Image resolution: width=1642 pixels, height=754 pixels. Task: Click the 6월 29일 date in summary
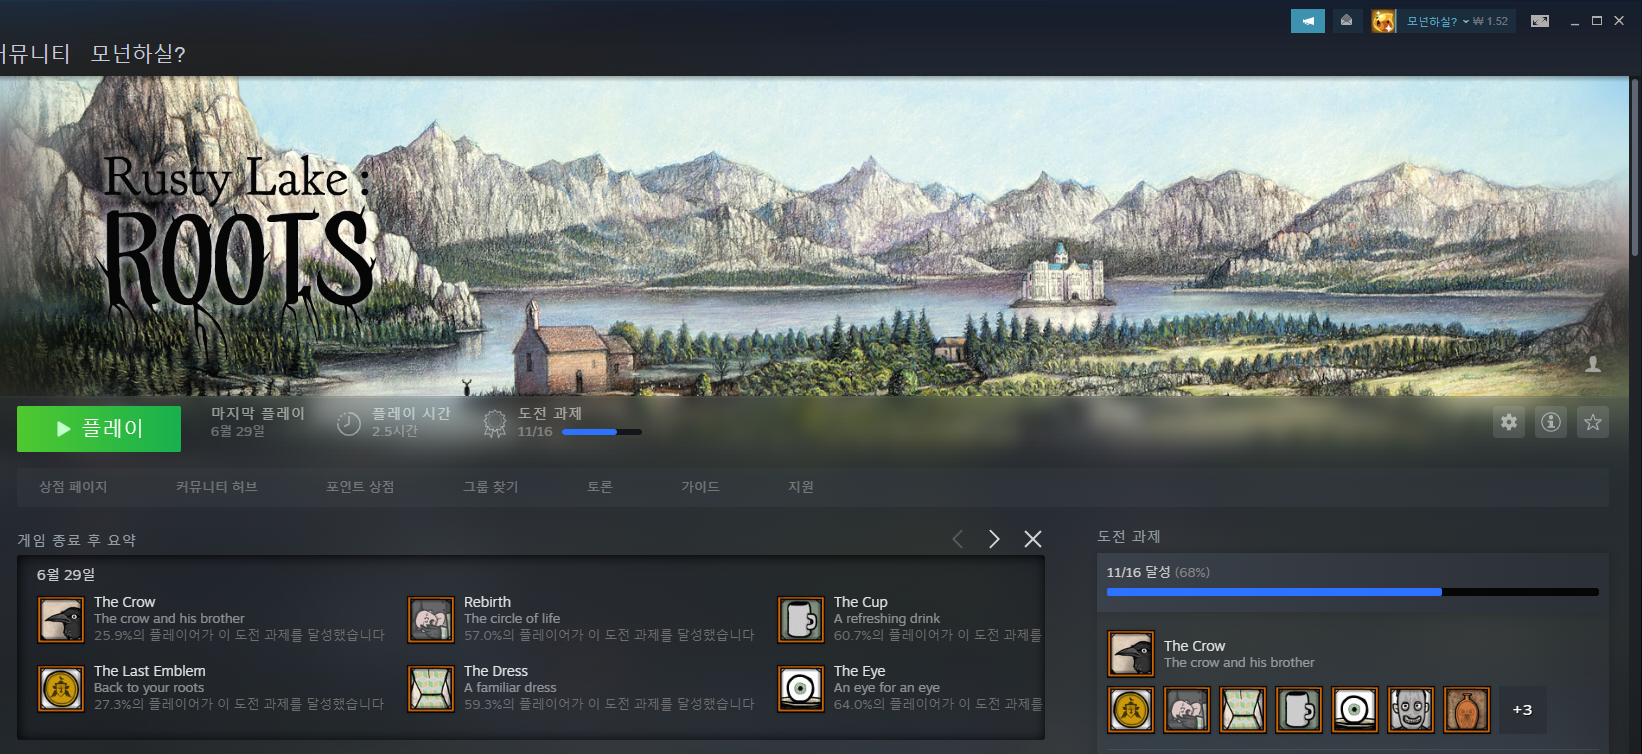[66, 575]
